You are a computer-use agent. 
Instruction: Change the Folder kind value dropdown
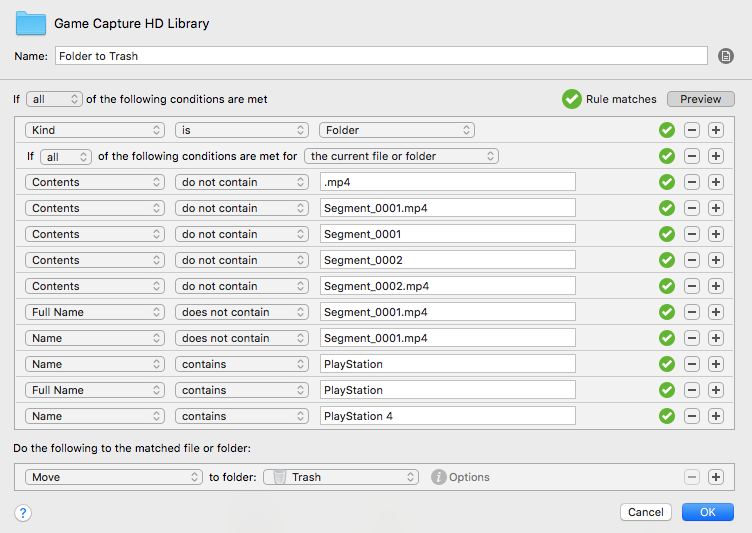click(x=396, y=130)
